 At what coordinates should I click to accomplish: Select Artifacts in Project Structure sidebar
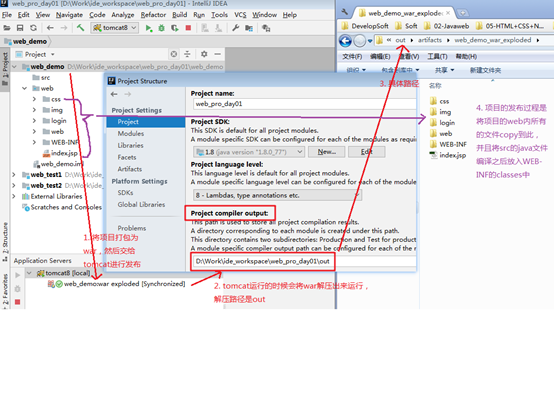click(130, 169)
